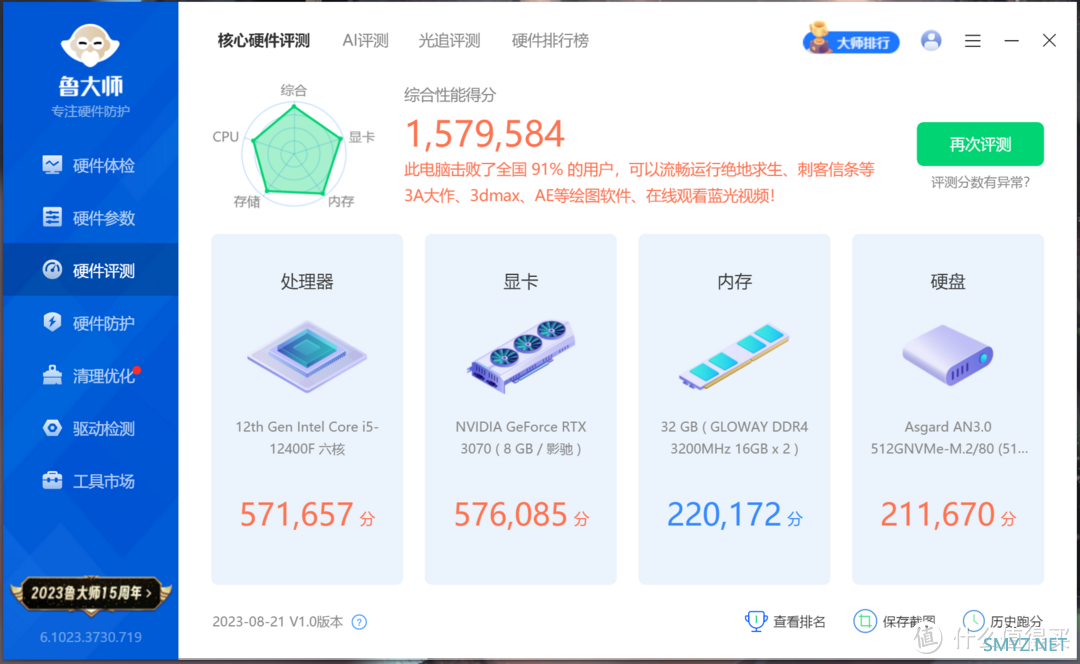Click the 显卡 card heading

(x=521, y=281)
